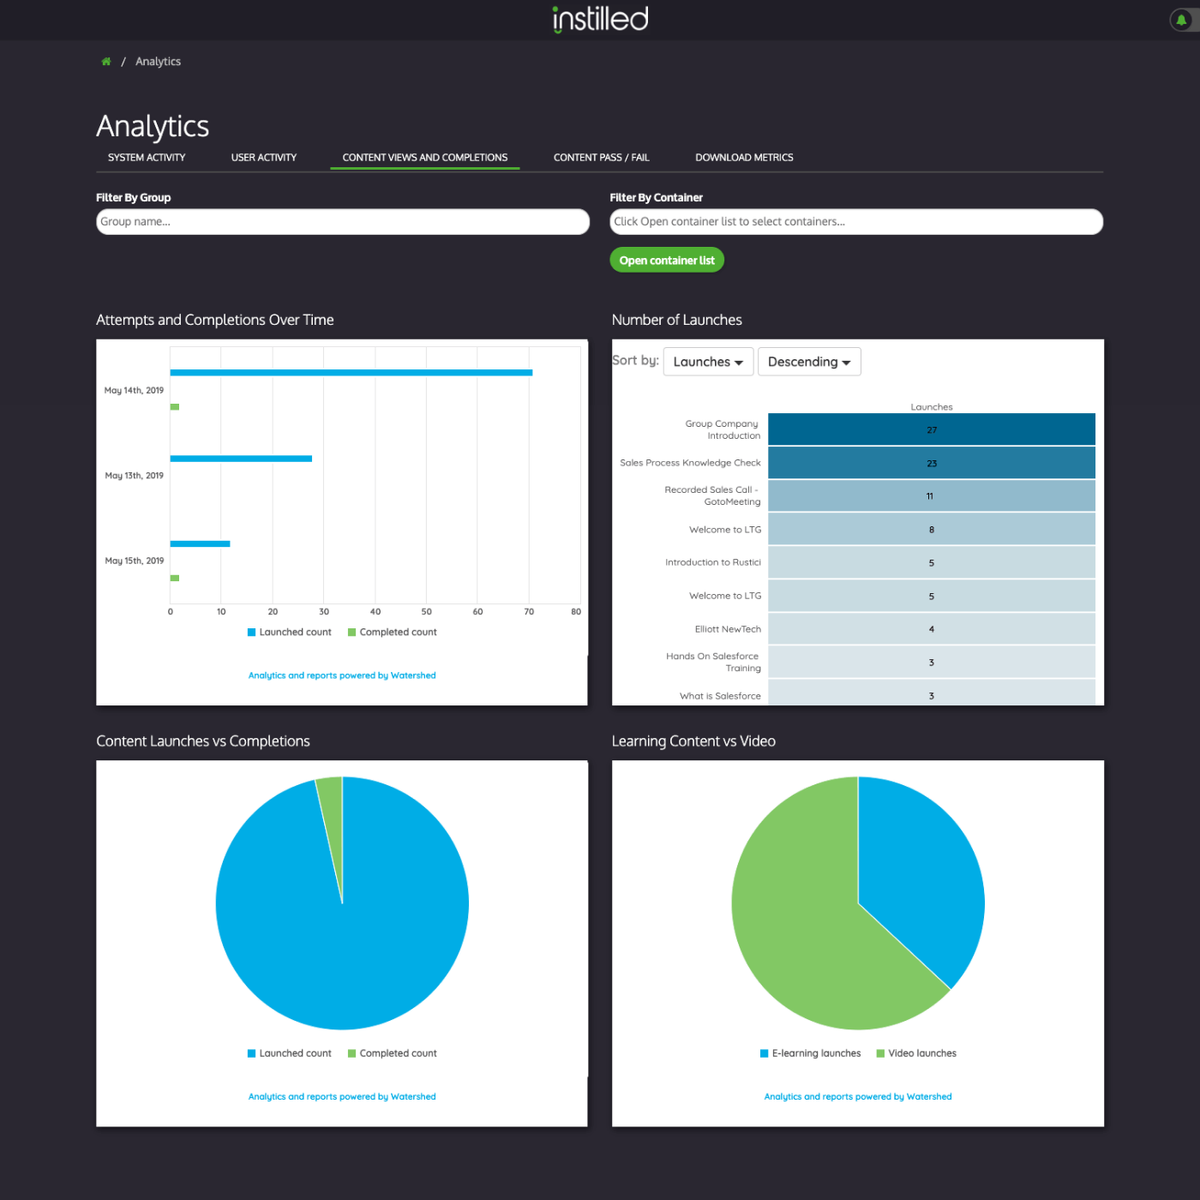Toggle the Launched count legend on the bar chart
The width and height of the screenshot is (1200, 1200).
289,632
